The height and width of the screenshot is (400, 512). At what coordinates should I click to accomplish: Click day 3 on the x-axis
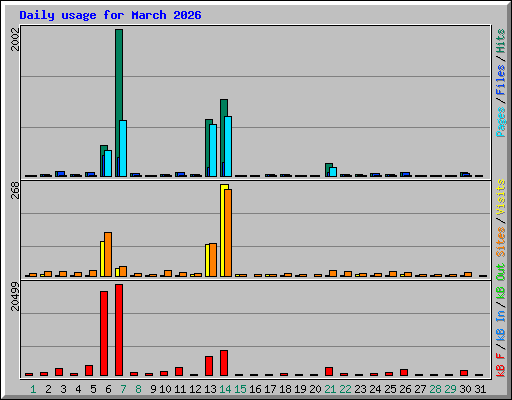[63, 389]
